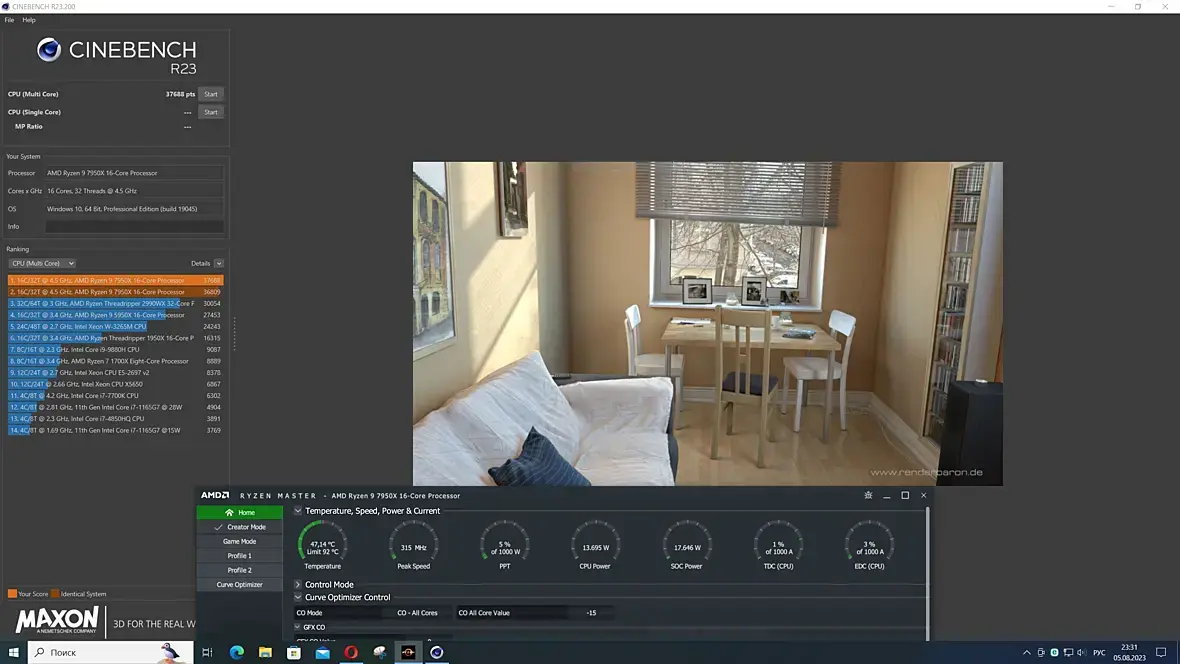Select Creator Mode in Ryzen Master
Screen dimensions: 1180x664
coord(239,527)
